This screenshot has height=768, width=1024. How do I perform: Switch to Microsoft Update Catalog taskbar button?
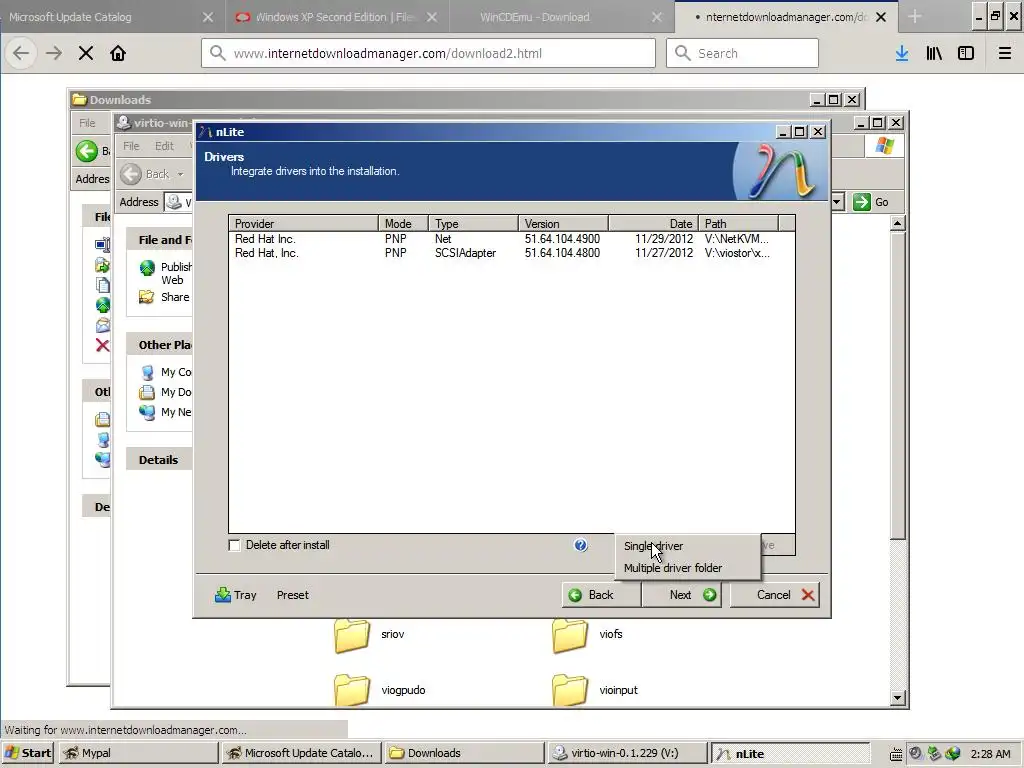pos(301,753)
